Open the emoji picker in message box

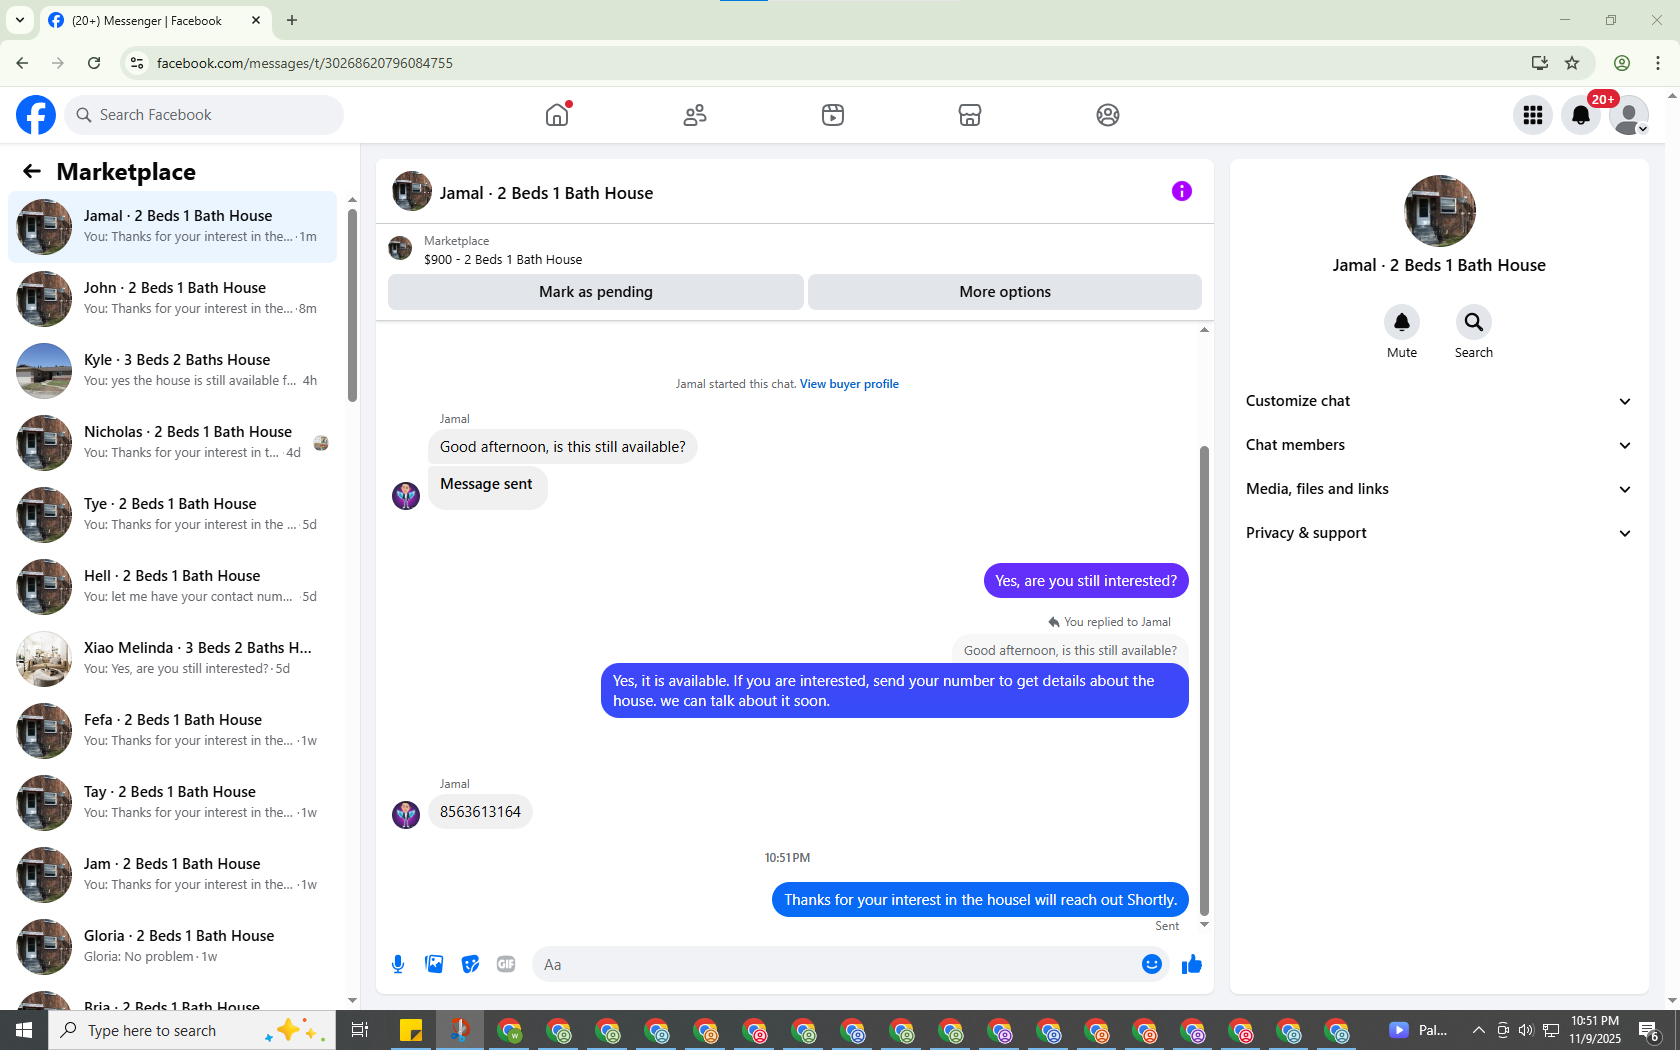(x=1152, y=964)
